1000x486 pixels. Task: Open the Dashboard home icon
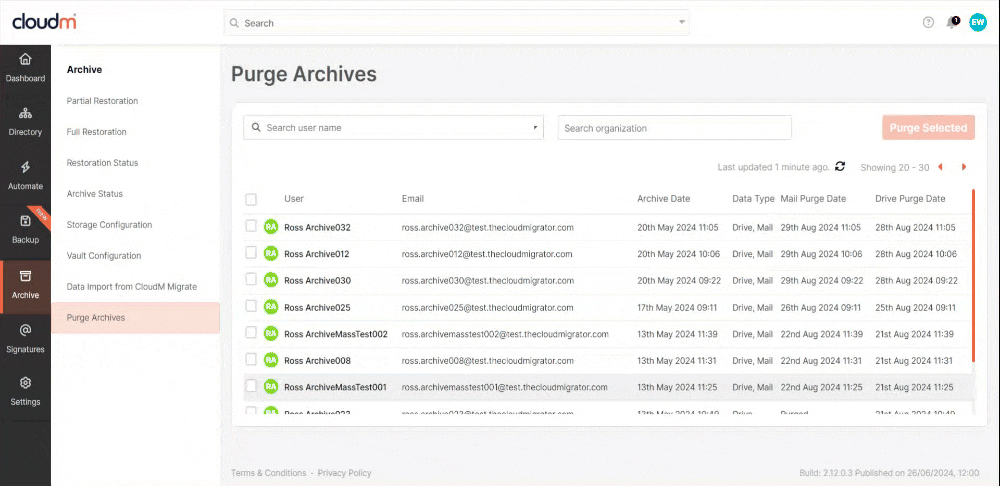click(25, 59)
